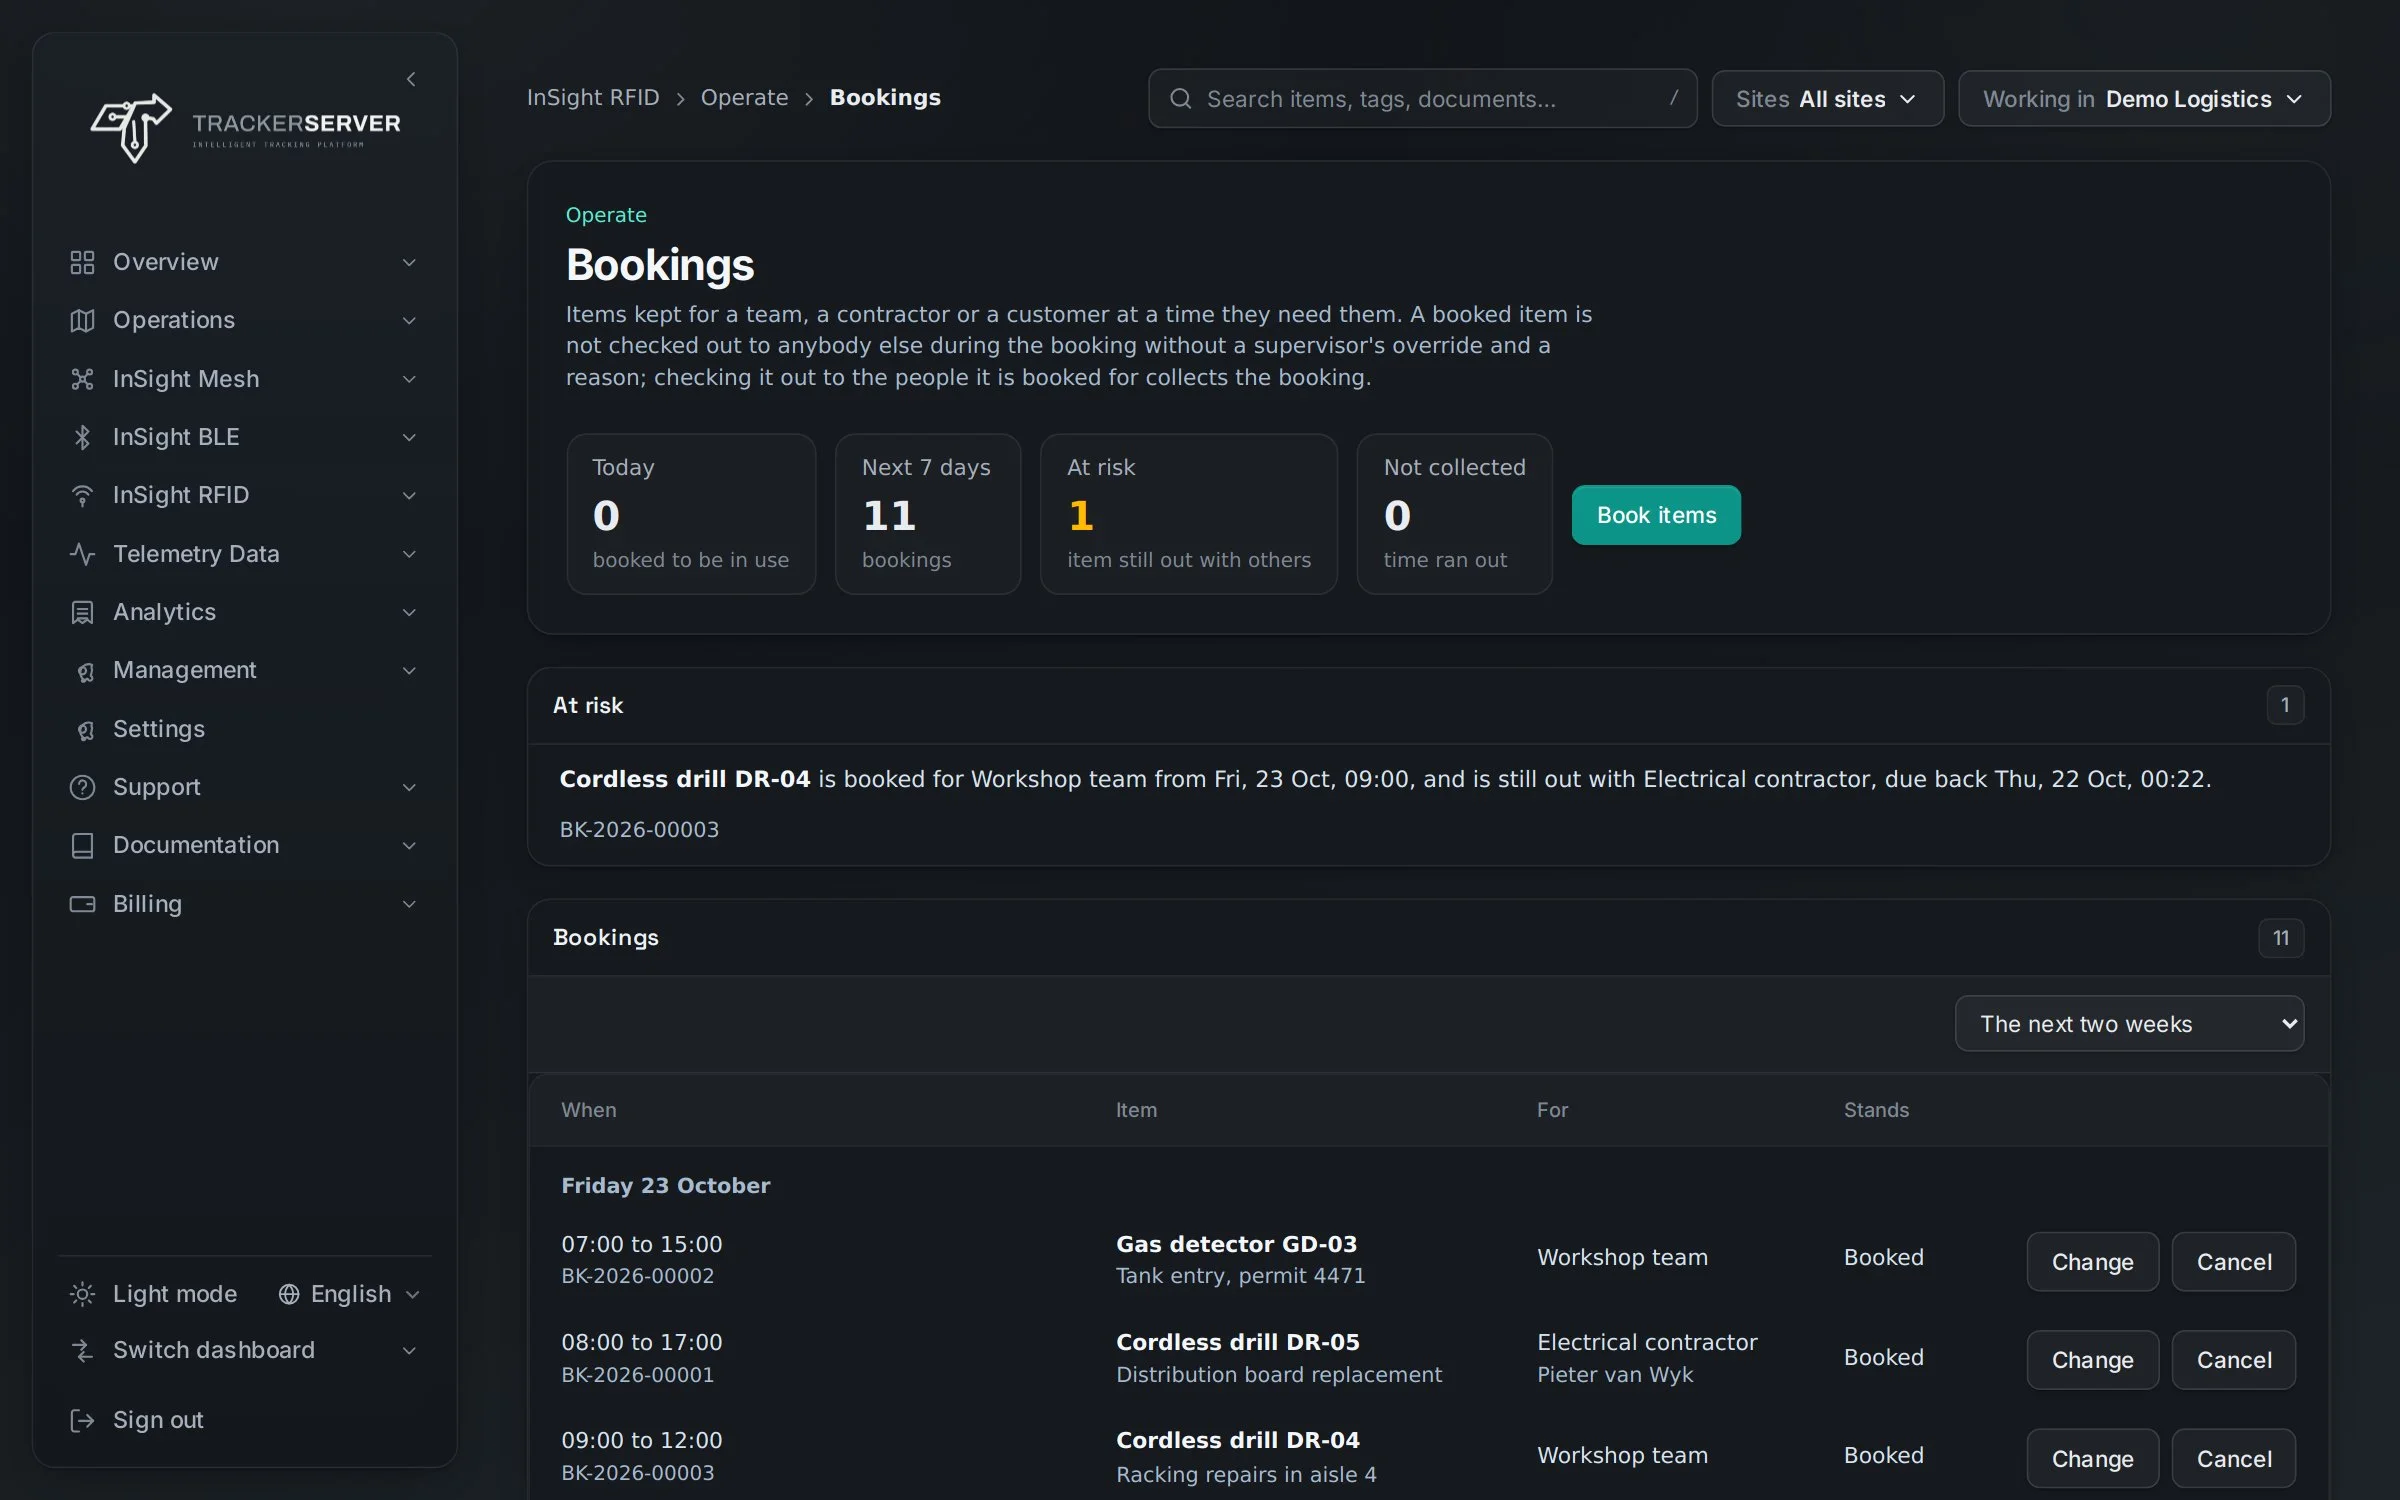Click the InSight RFID breadcrumb link
This screenshot has height=1500, width=2400.
click(593, 97)
